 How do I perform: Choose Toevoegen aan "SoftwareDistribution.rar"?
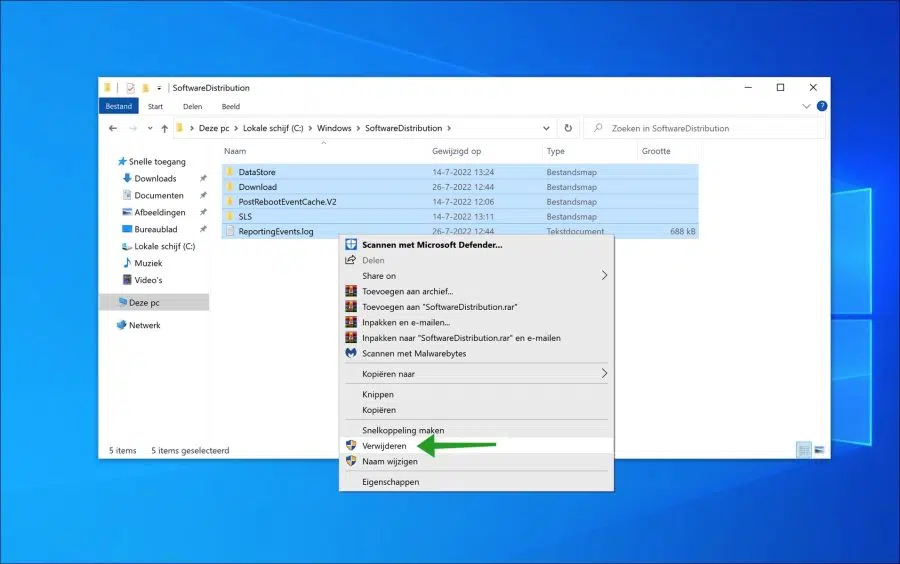pyautogui.click(x=476, y=307)
